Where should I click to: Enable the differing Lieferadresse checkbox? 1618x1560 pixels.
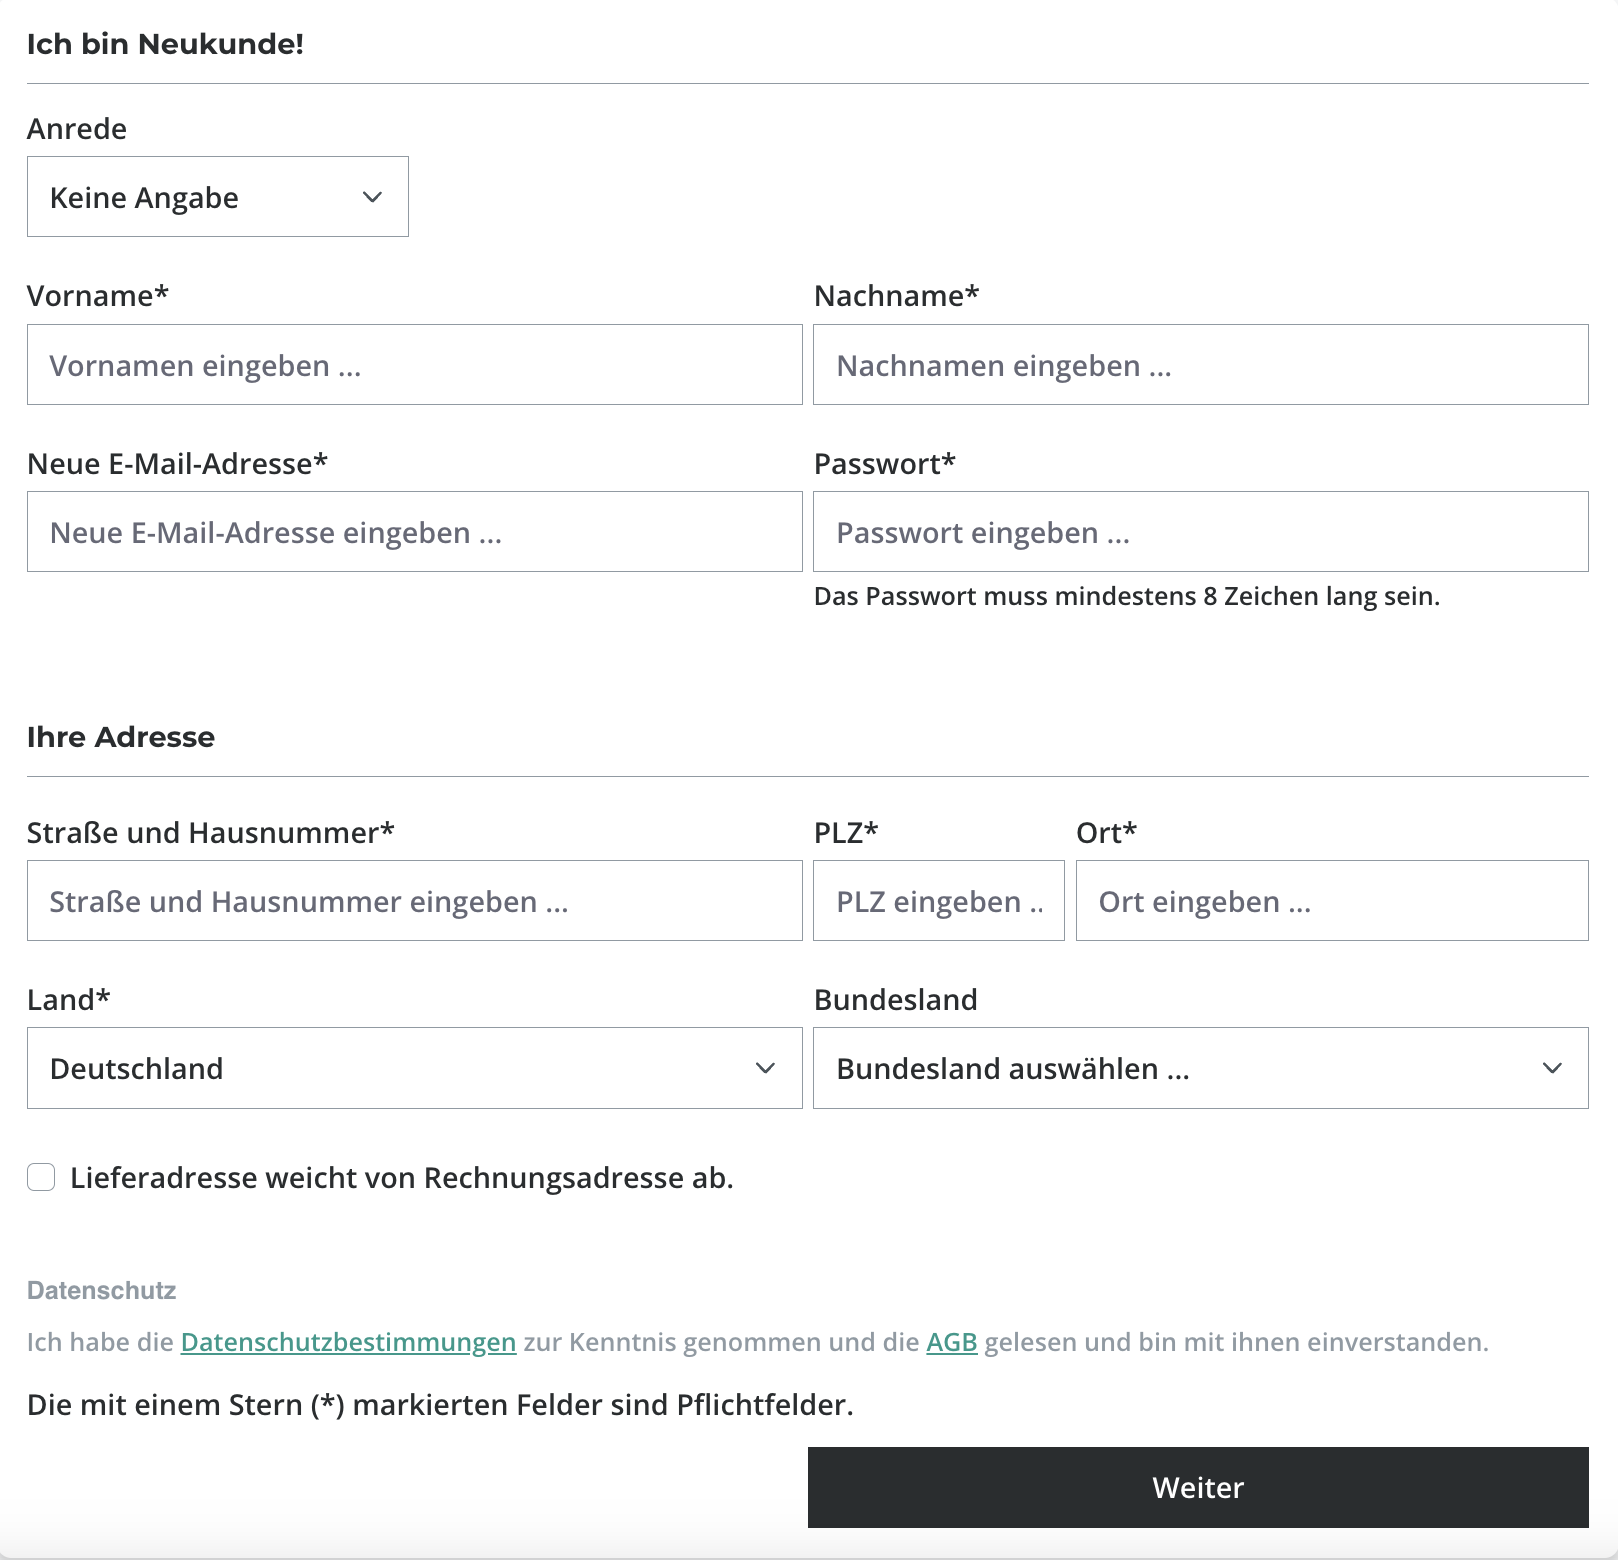[x=41, y=1177]
